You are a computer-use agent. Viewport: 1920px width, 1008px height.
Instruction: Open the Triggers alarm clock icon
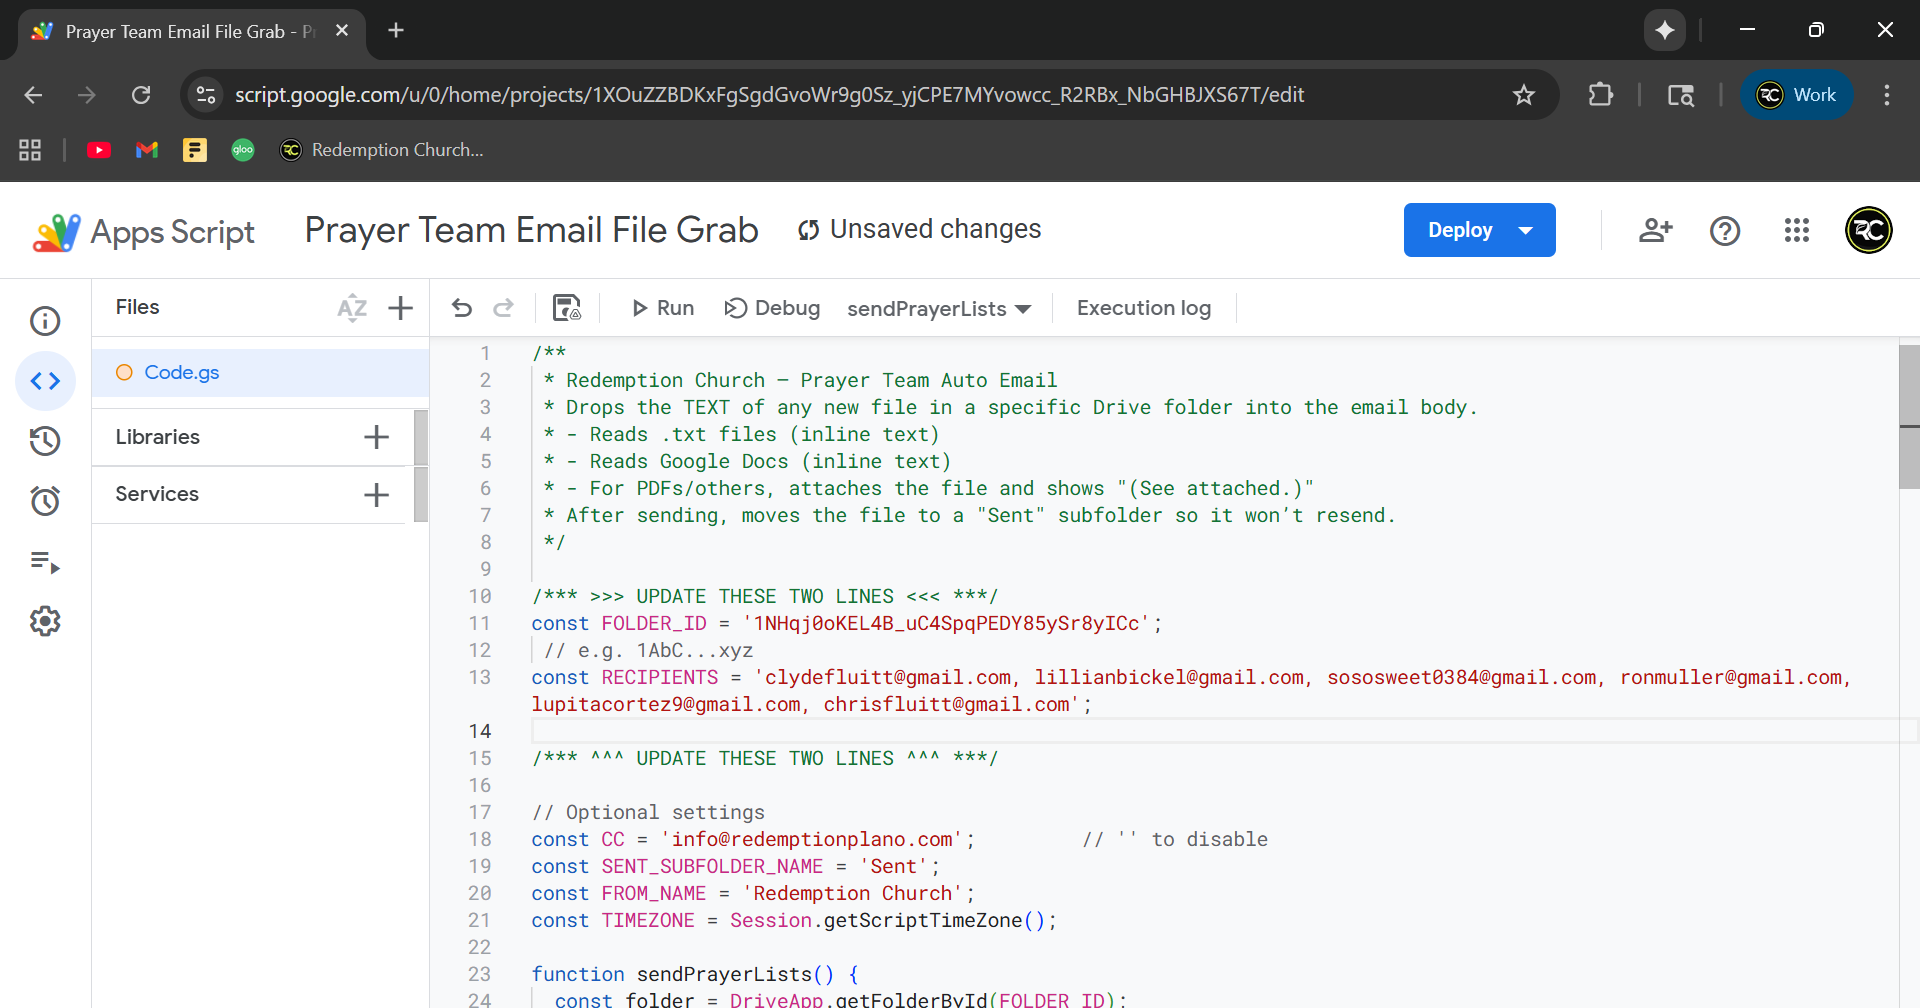click(x=45, y=501)
